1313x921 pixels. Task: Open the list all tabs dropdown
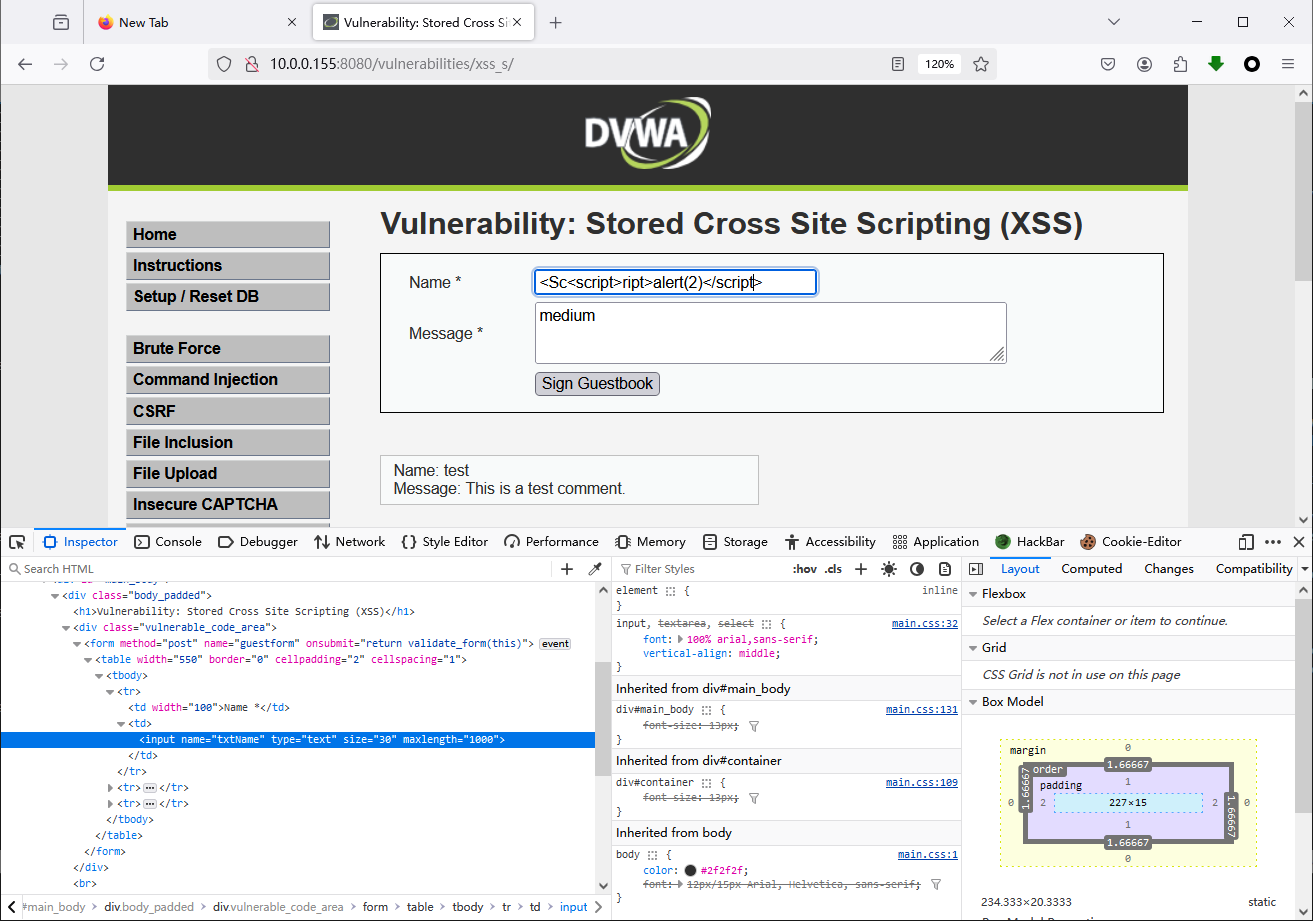click(x=1114, y=22)
